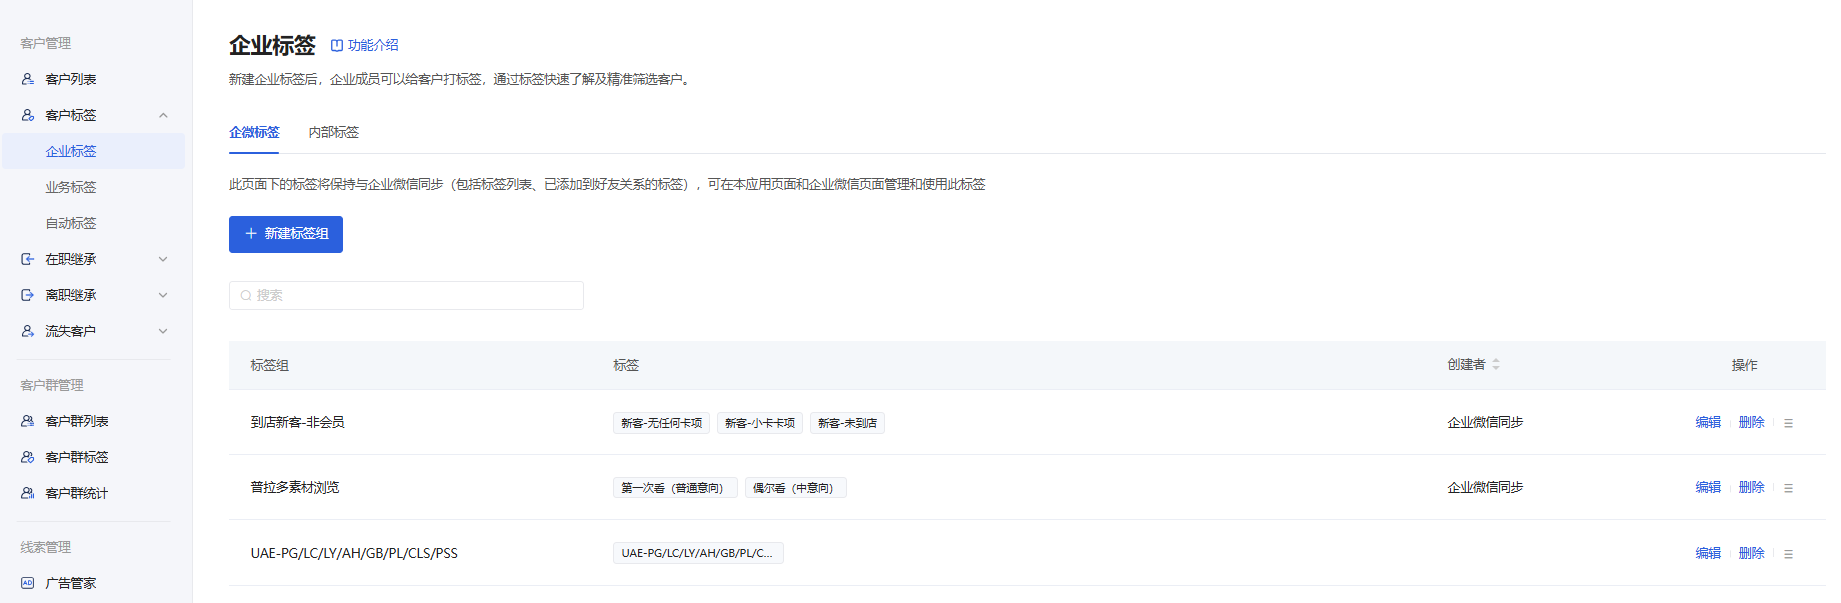
Task: Click 企业微信同步 in 普拉多素材浏览 row
Action: pos(1485,487)
